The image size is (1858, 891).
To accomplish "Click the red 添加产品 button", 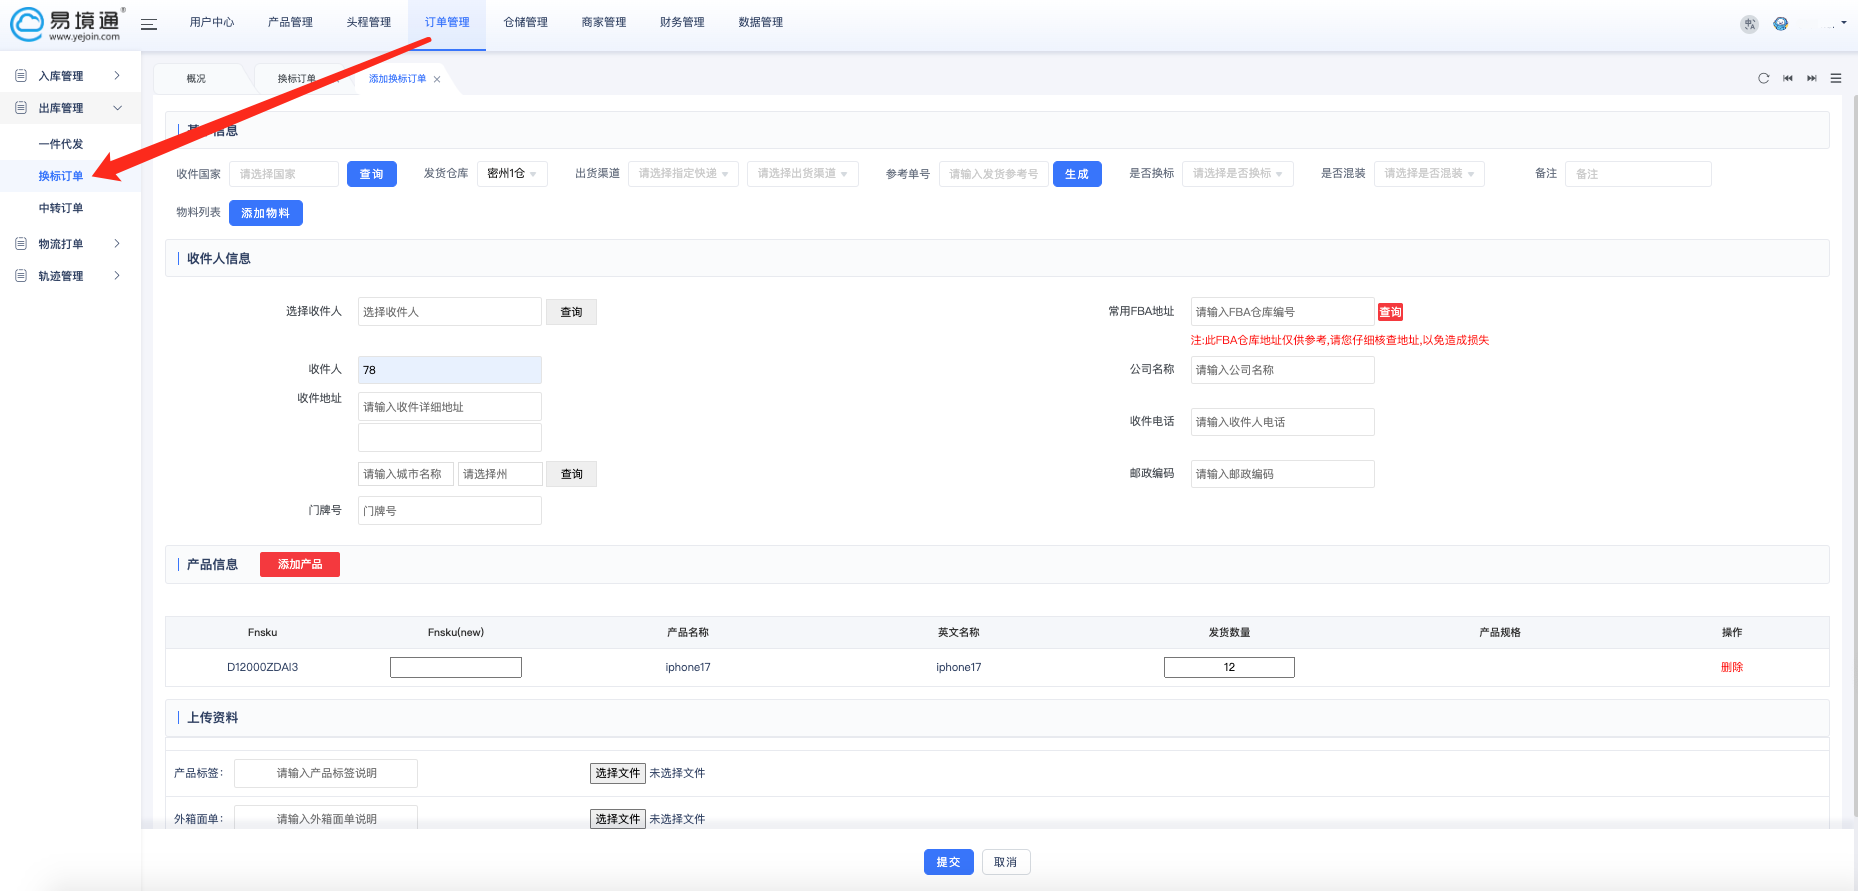I will point(299,565).
